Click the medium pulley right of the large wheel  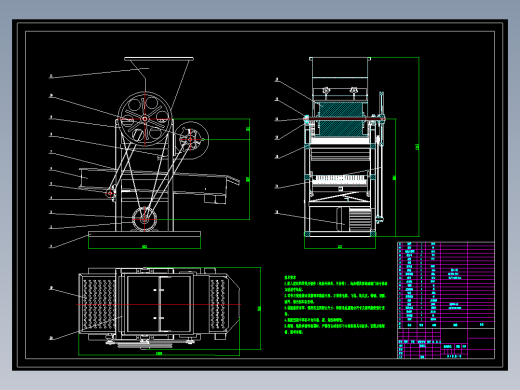(191, 140)
